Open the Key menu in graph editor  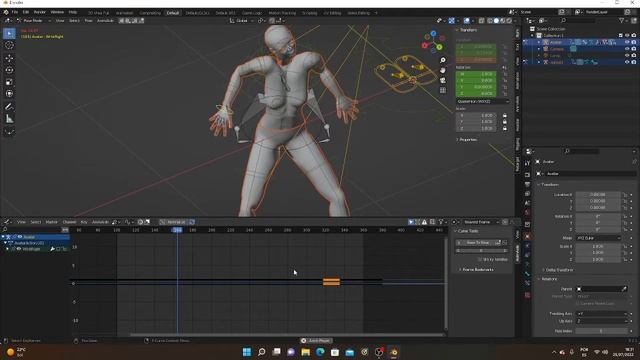click(x=84, y=222)
